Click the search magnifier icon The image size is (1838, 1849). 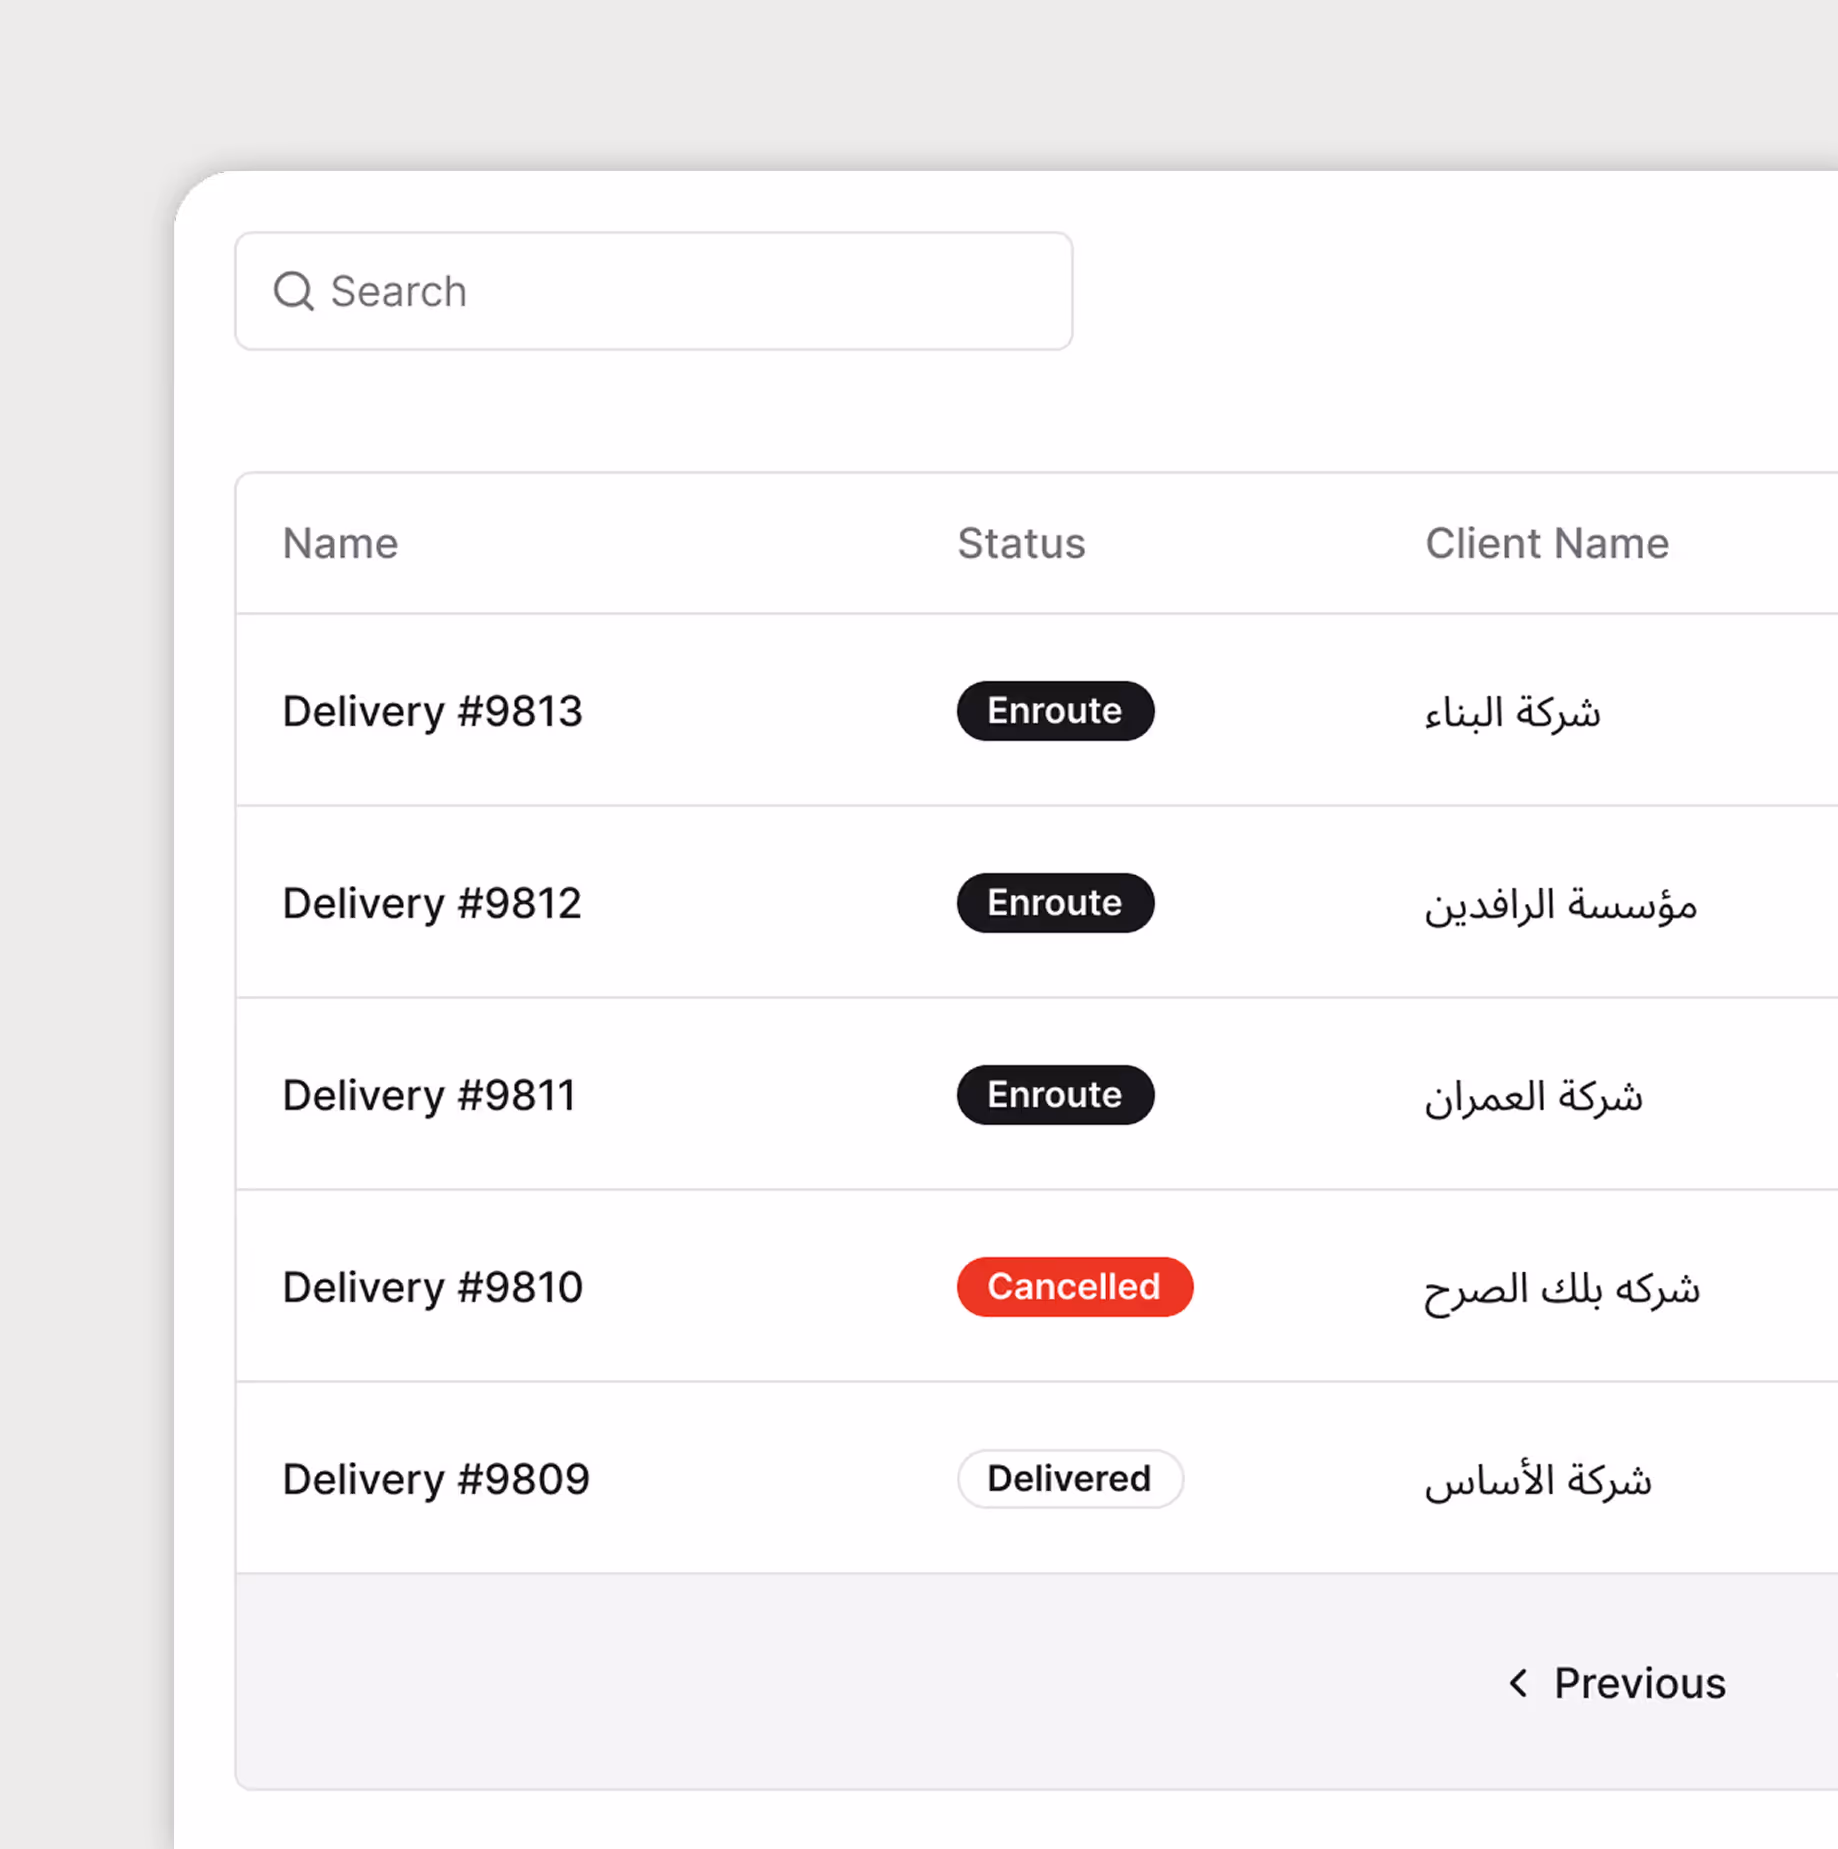click(293, 291)
